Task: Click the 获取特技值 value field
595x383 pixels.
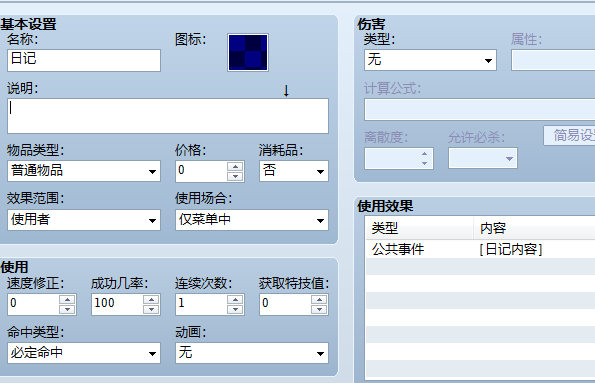Action: pos(285,304)
